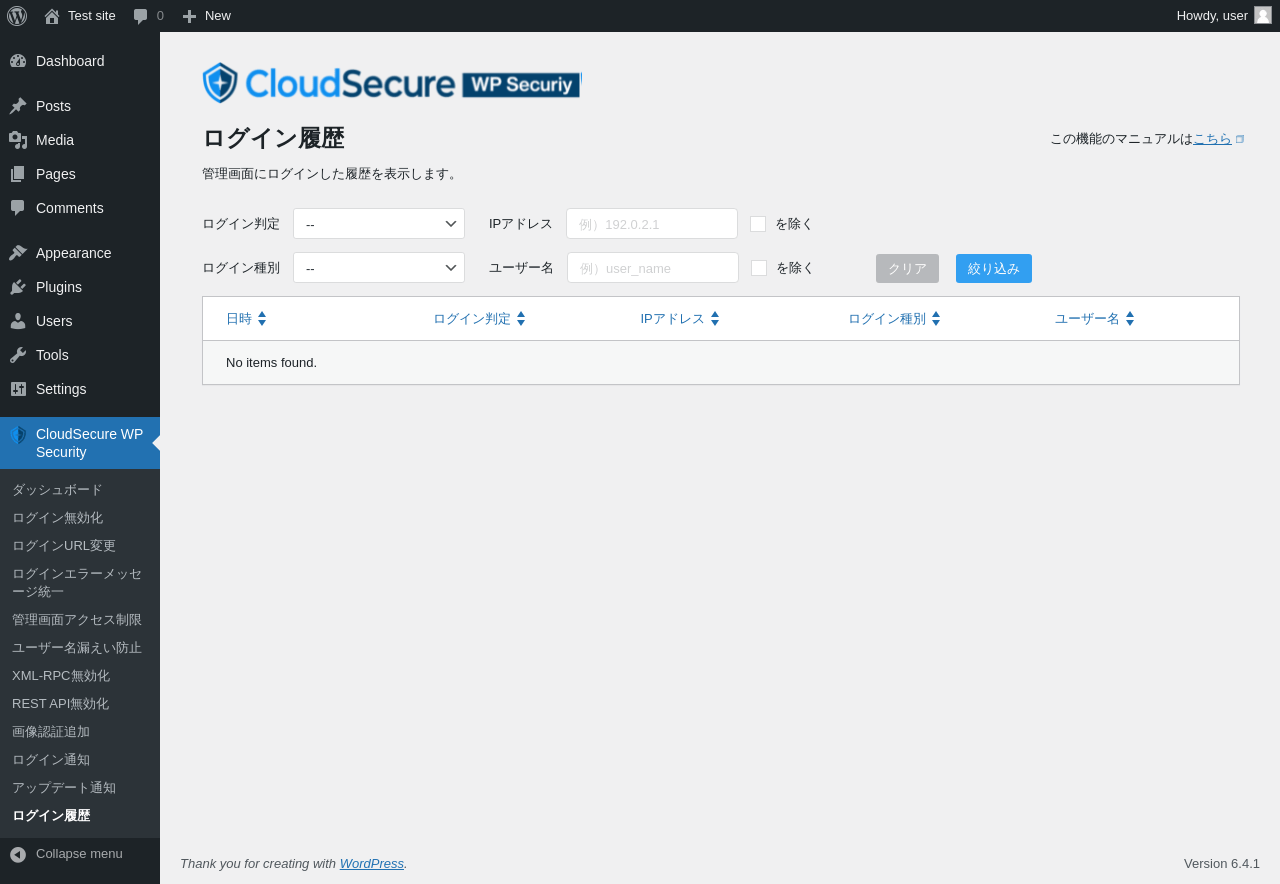
Task: Open 管理画面アクセス制限 submenu item
Action: 77,620
